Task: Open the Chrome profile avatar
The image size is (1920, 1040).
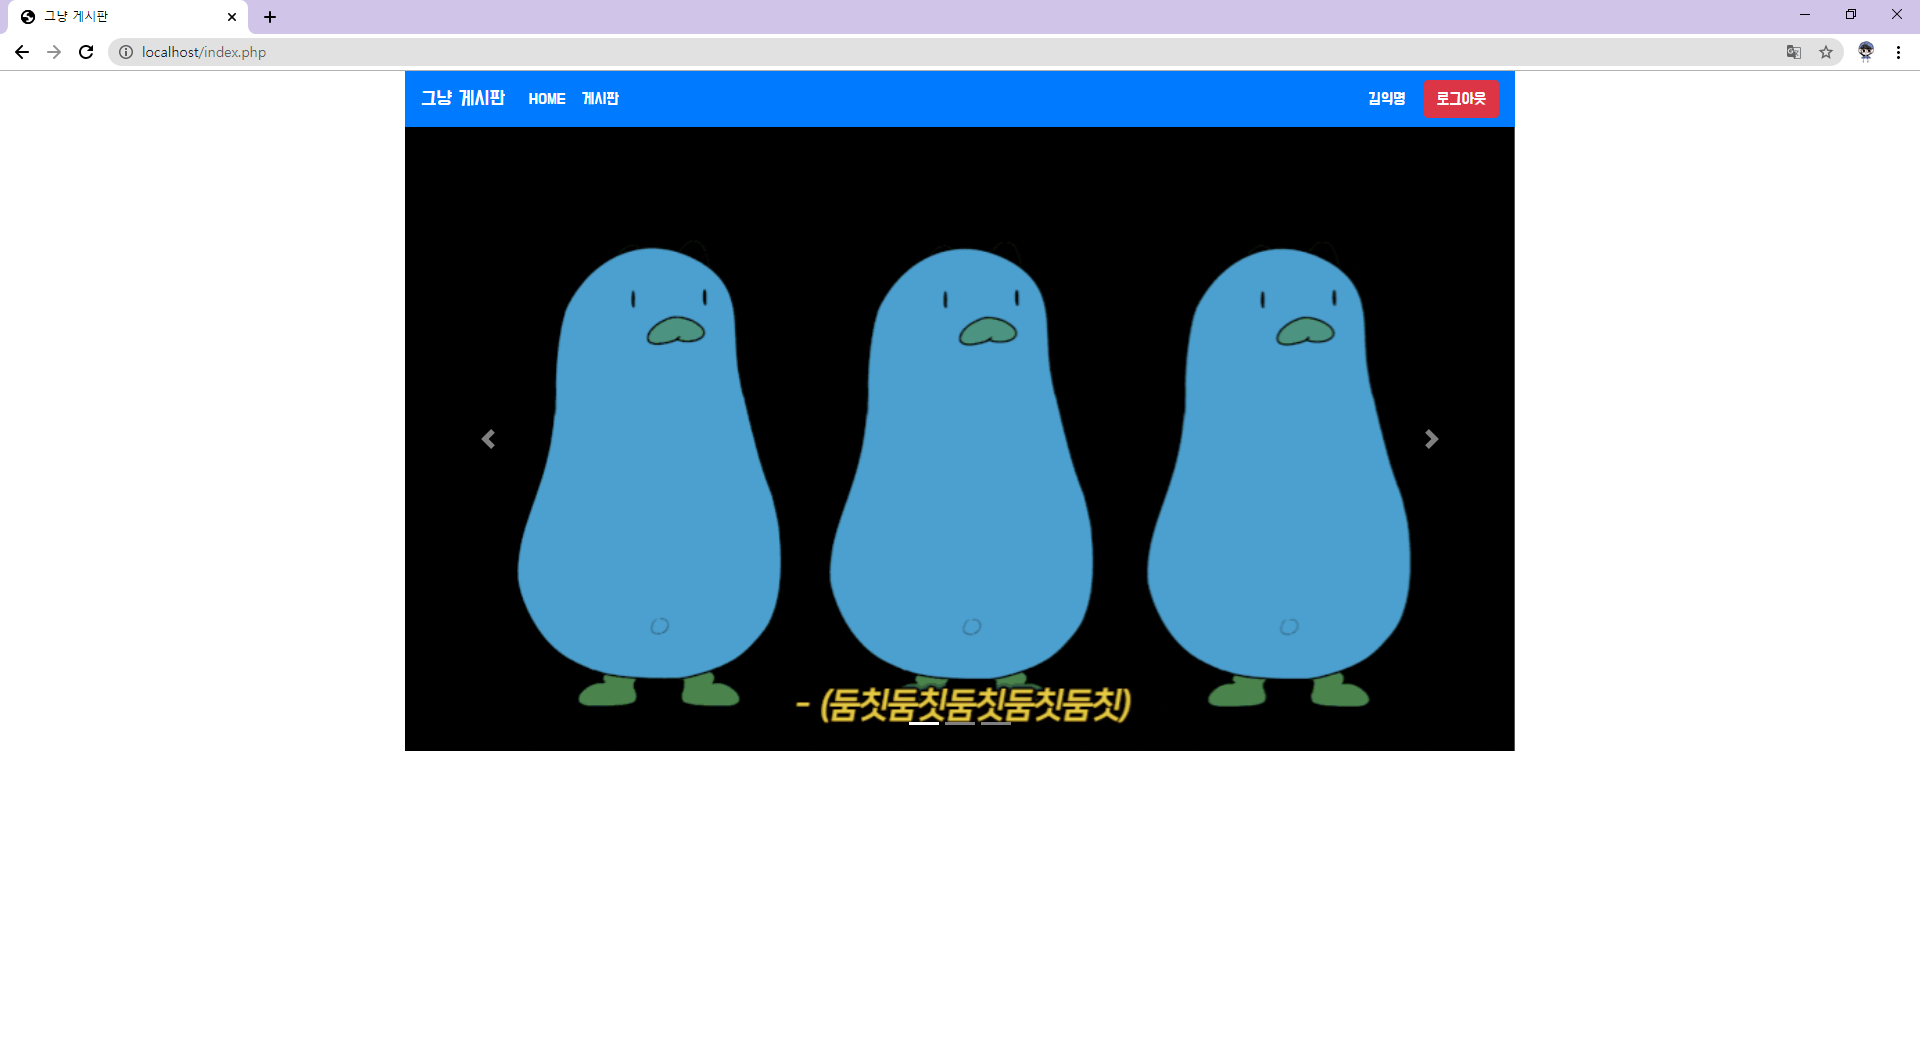Action: tap(1866, 52)
